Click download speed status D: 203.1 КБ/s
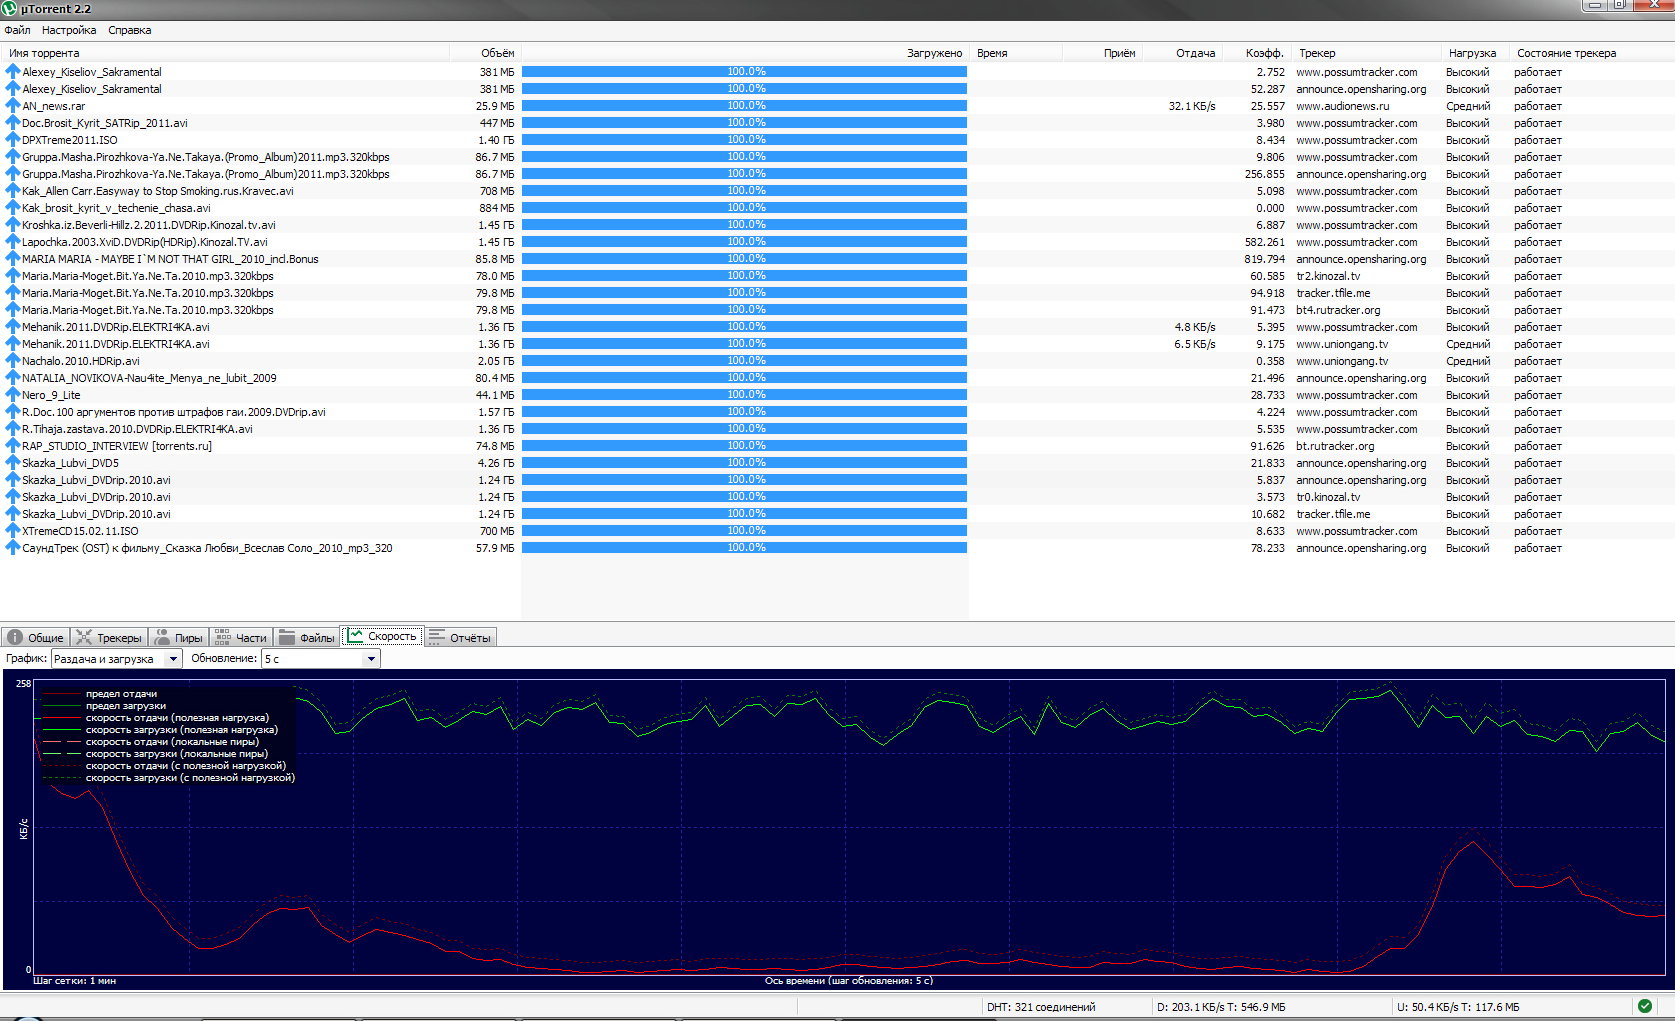 click(x=1221, y=1007)
